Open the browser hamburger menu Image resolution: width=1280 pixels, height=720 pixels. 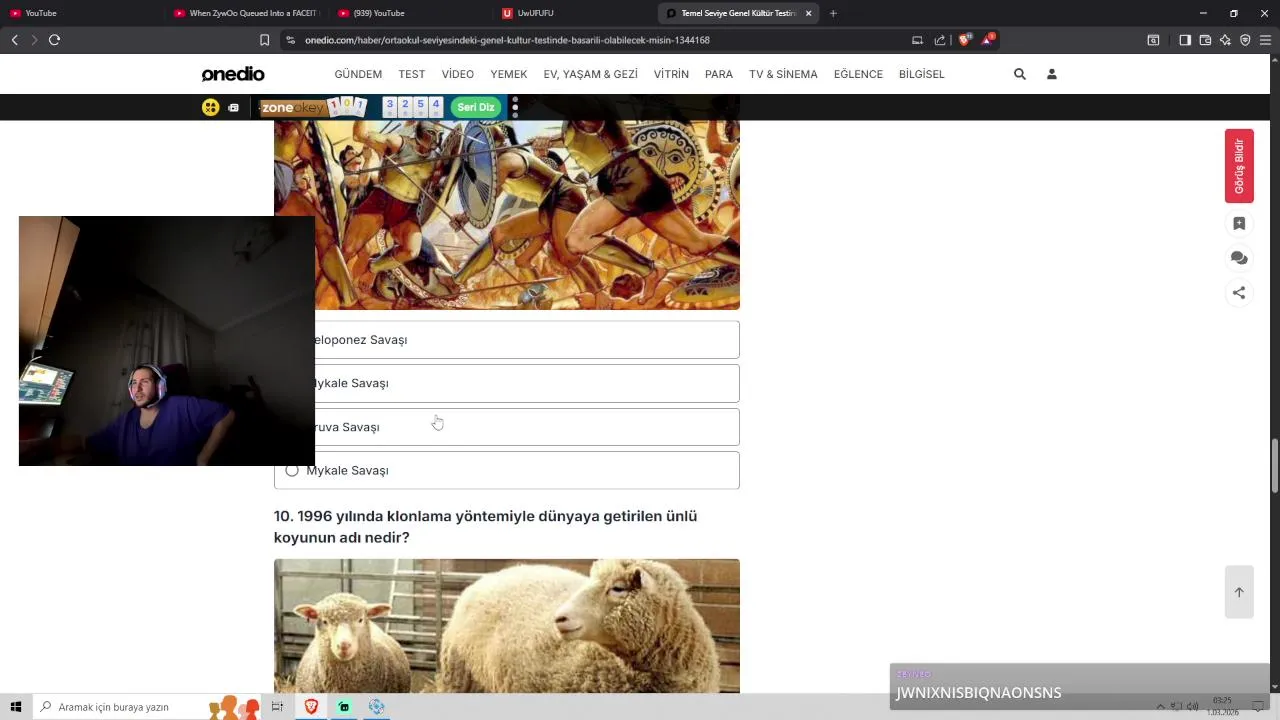click(x=1265, y=40)
